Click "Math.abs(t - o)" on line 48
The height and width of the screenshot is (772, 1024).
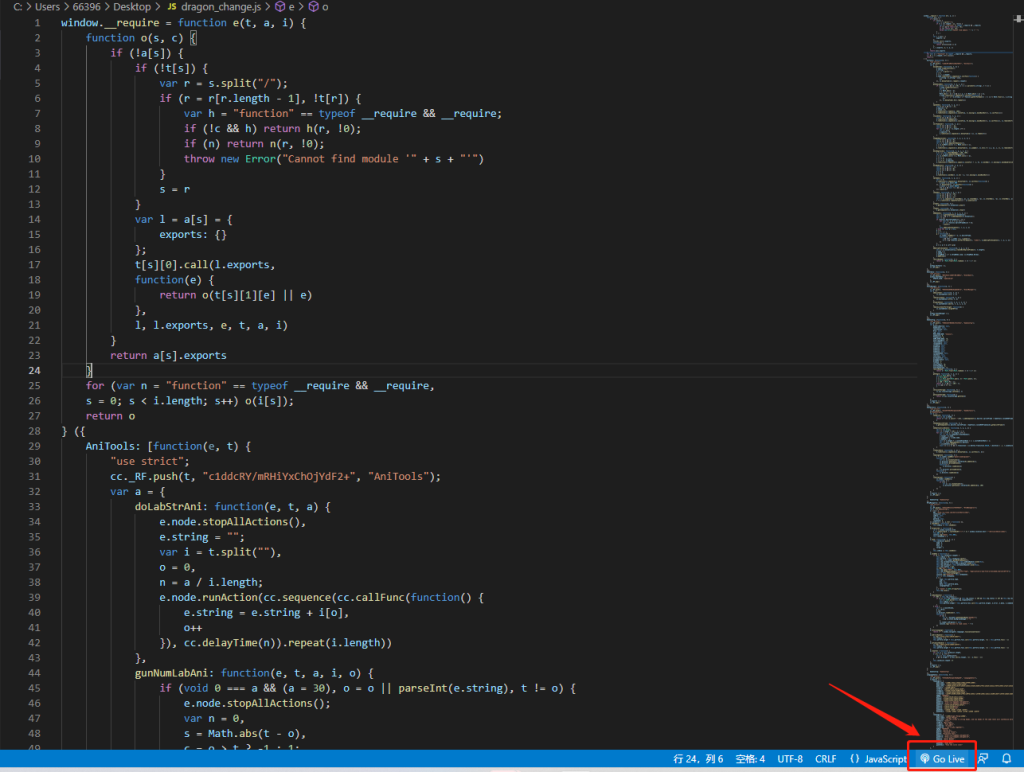(254, 733)
